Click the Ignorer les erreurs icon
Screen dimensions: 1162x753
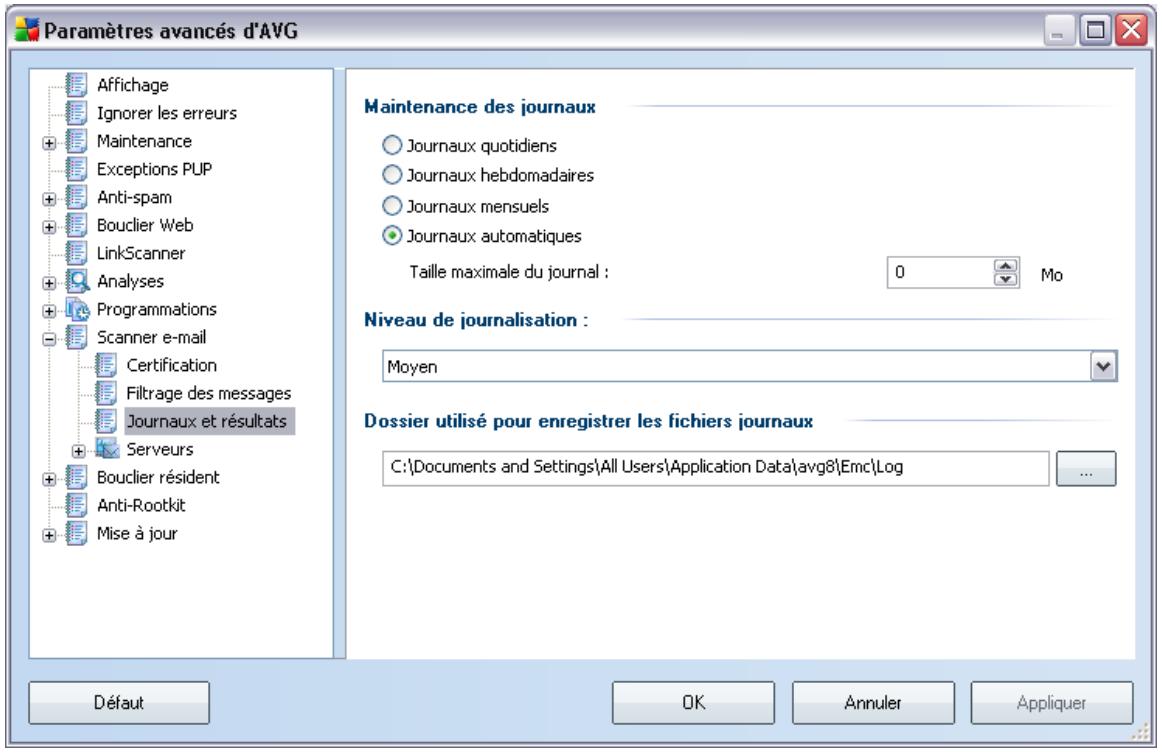point(76,113)
